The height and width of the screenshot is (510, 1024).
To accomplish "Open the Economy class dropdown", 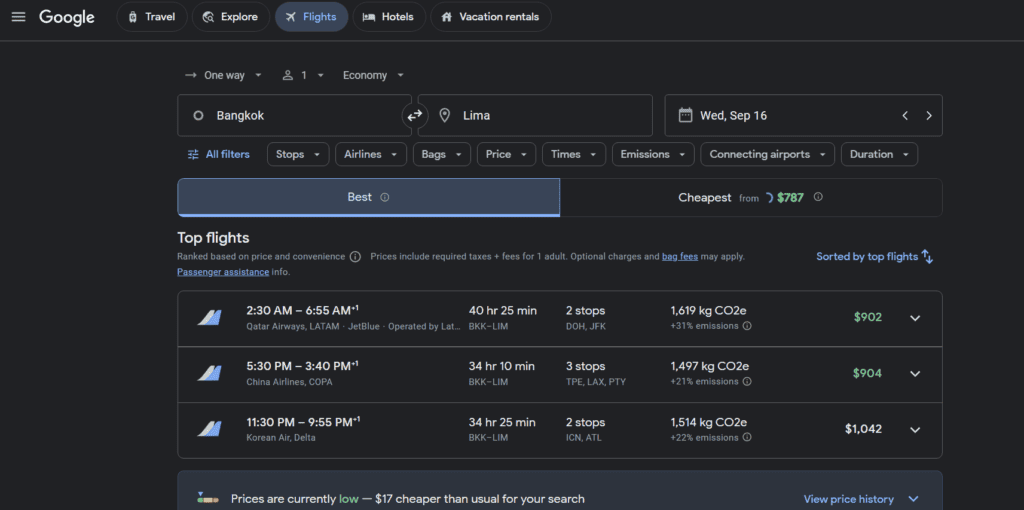I will pos(374,75).
